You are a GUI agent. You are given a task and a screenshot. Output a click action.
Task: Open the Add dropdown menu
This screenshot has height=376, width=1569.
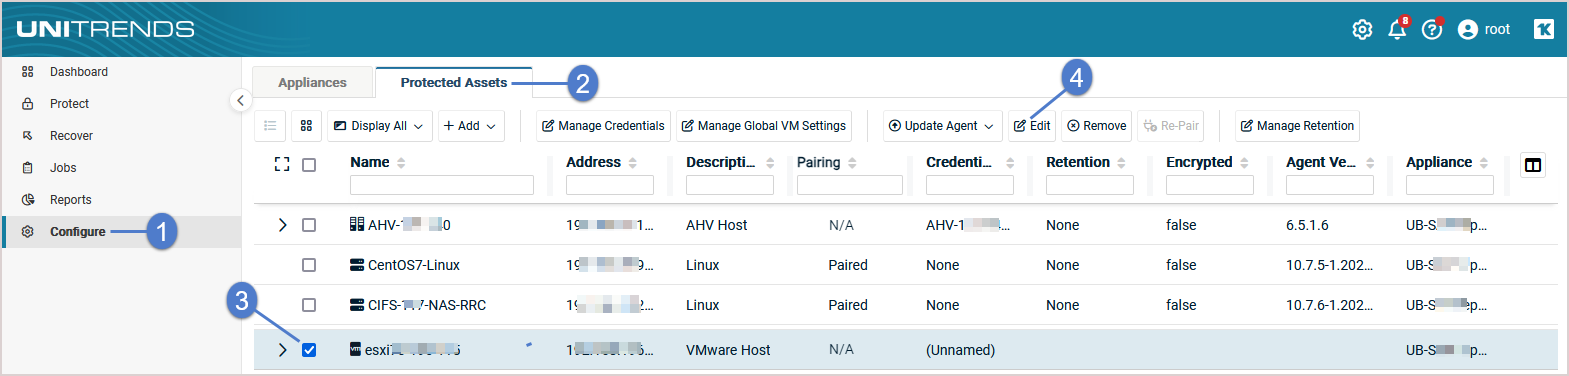point(470,126)
